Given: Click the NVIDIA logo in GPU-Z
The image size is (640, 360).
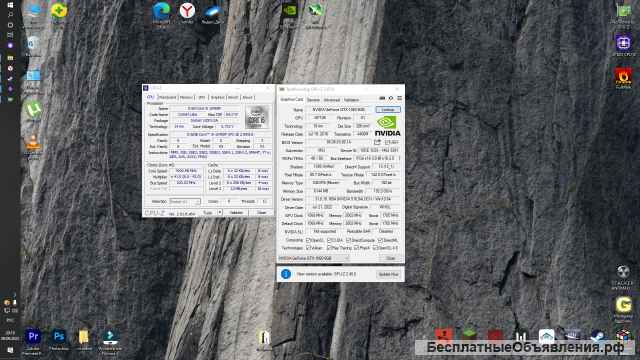Looking at the screenshot, I should point(387,126).
